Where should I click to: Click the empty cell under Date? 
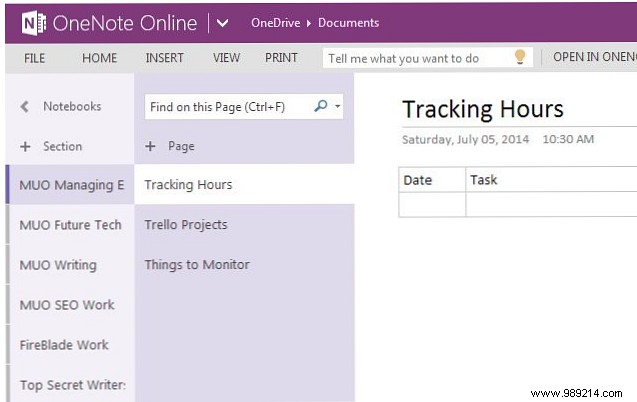(x=432, y=205)
